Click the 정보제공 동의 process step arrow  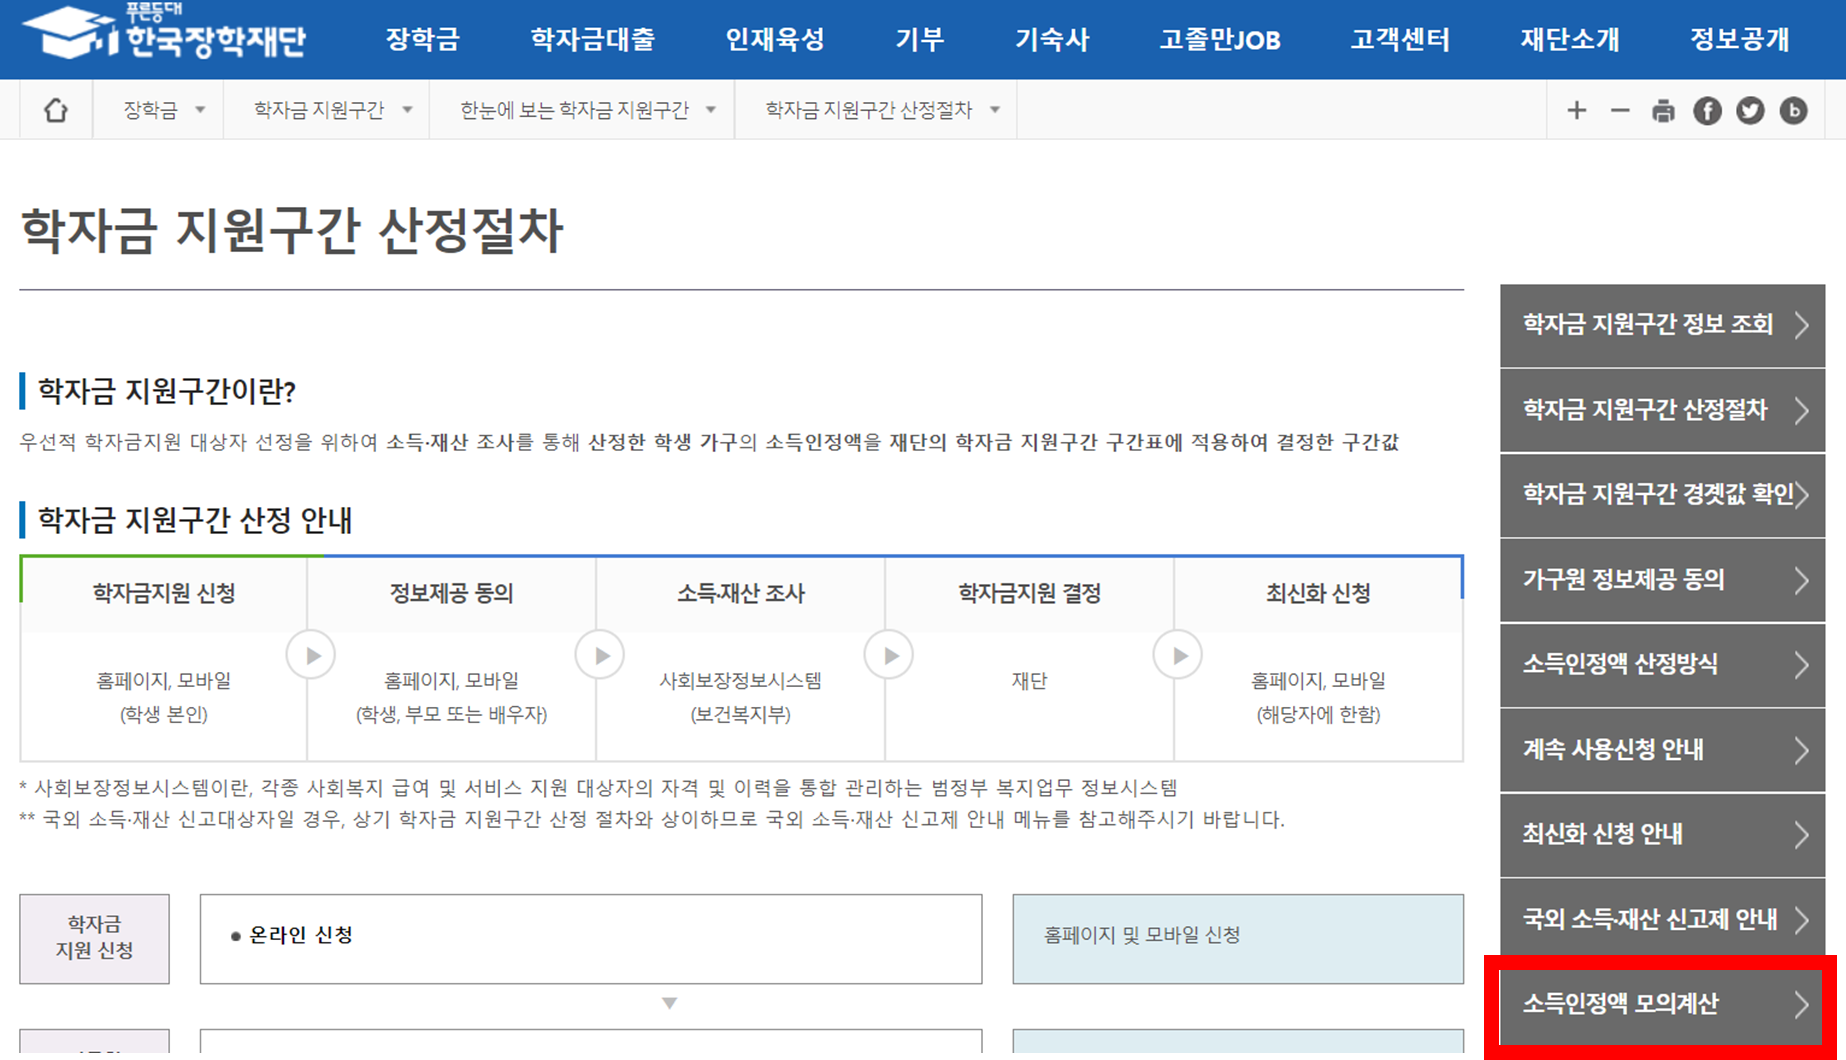600,654
